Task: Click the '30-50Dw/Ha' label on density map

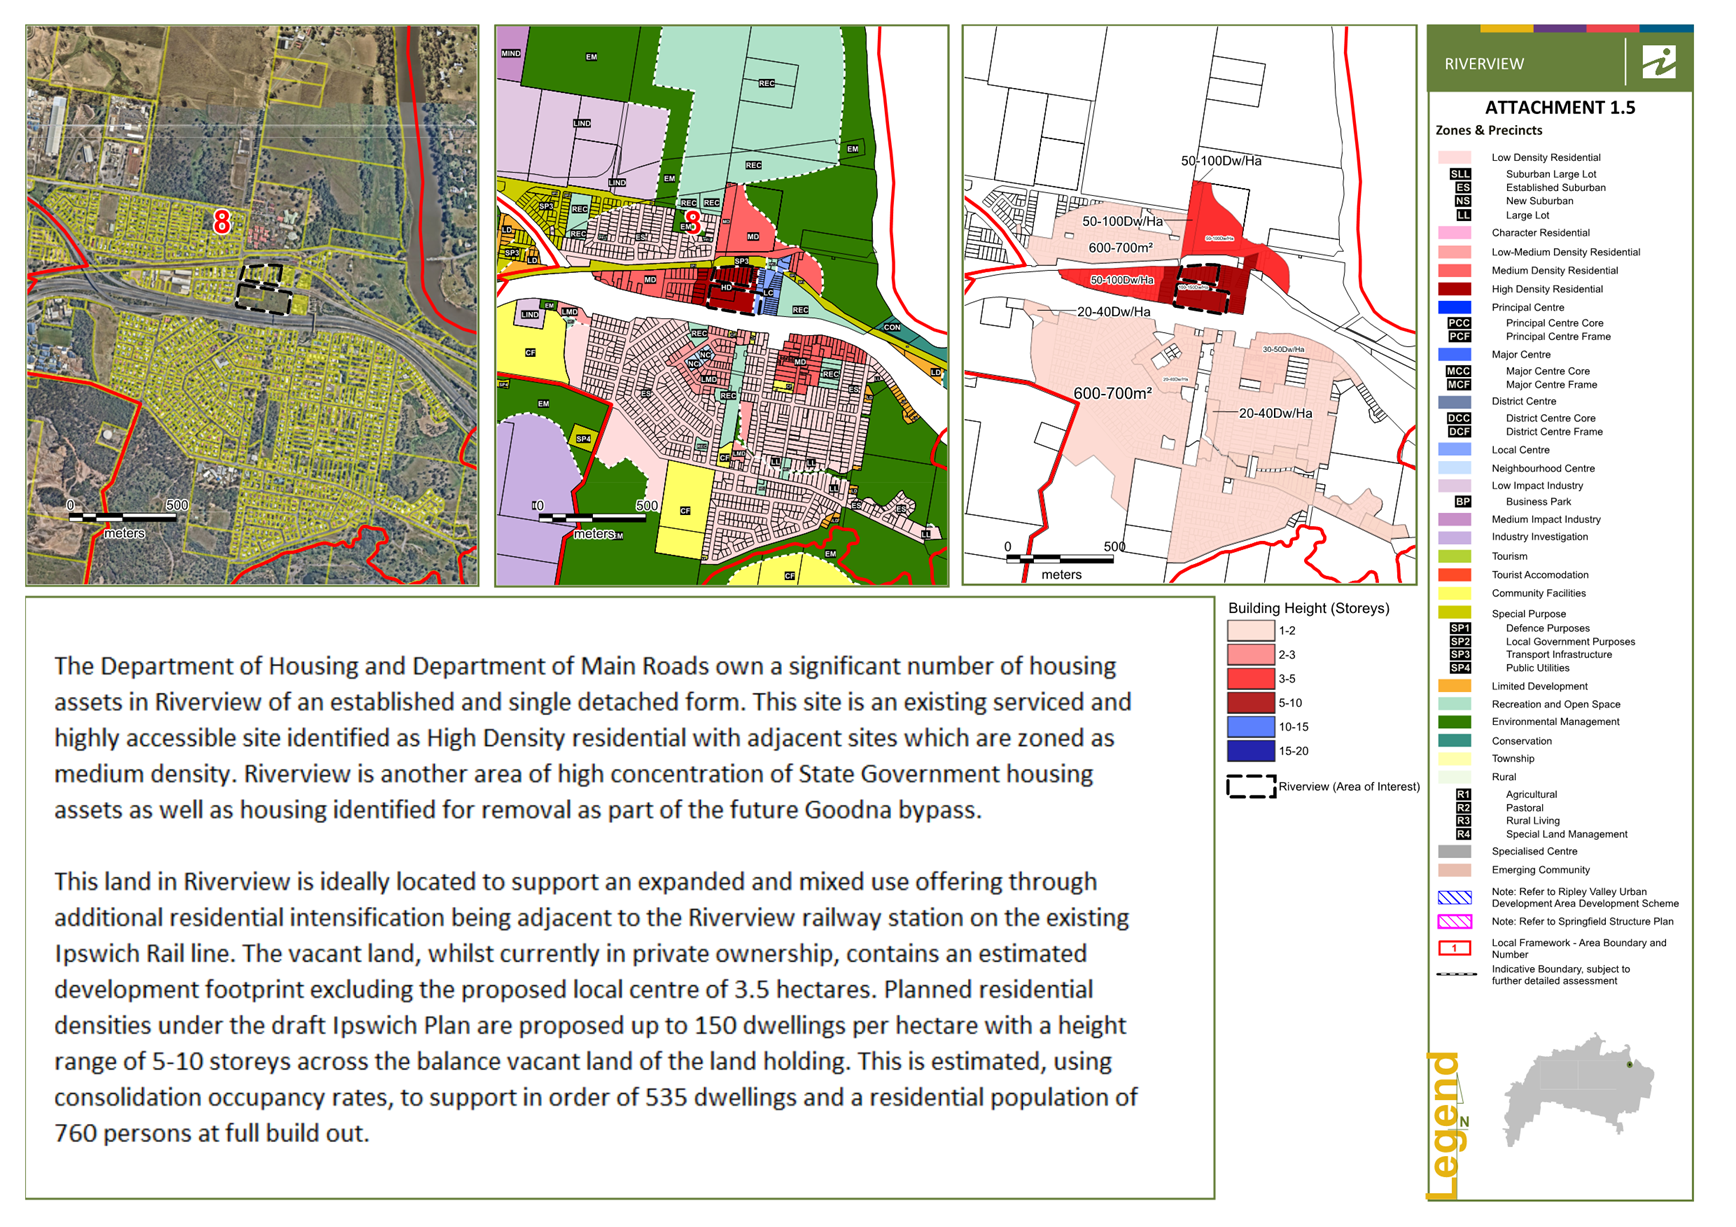Action: [x=1283, y=349]
